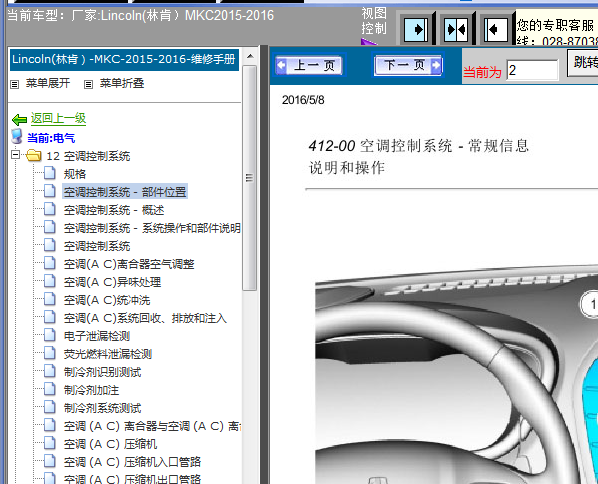Open 空调(A C)系统回收、排放和注入

(145, 318)
